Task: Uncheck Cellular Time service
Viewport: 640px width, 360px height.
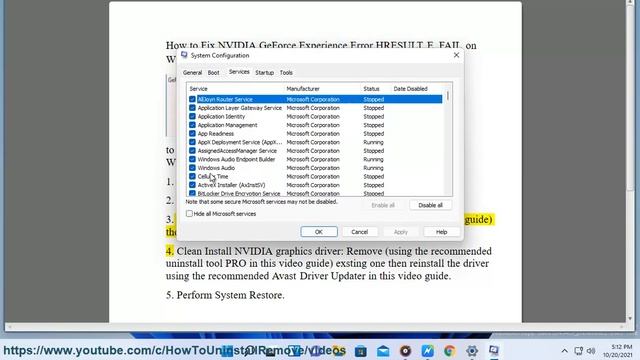Action: (x=192, y=176)
